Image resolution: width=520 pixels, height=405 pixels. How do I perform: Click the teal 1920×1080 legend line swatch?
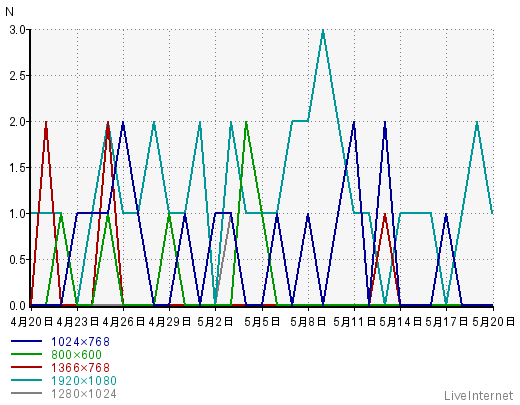click(x=26, y=380)
